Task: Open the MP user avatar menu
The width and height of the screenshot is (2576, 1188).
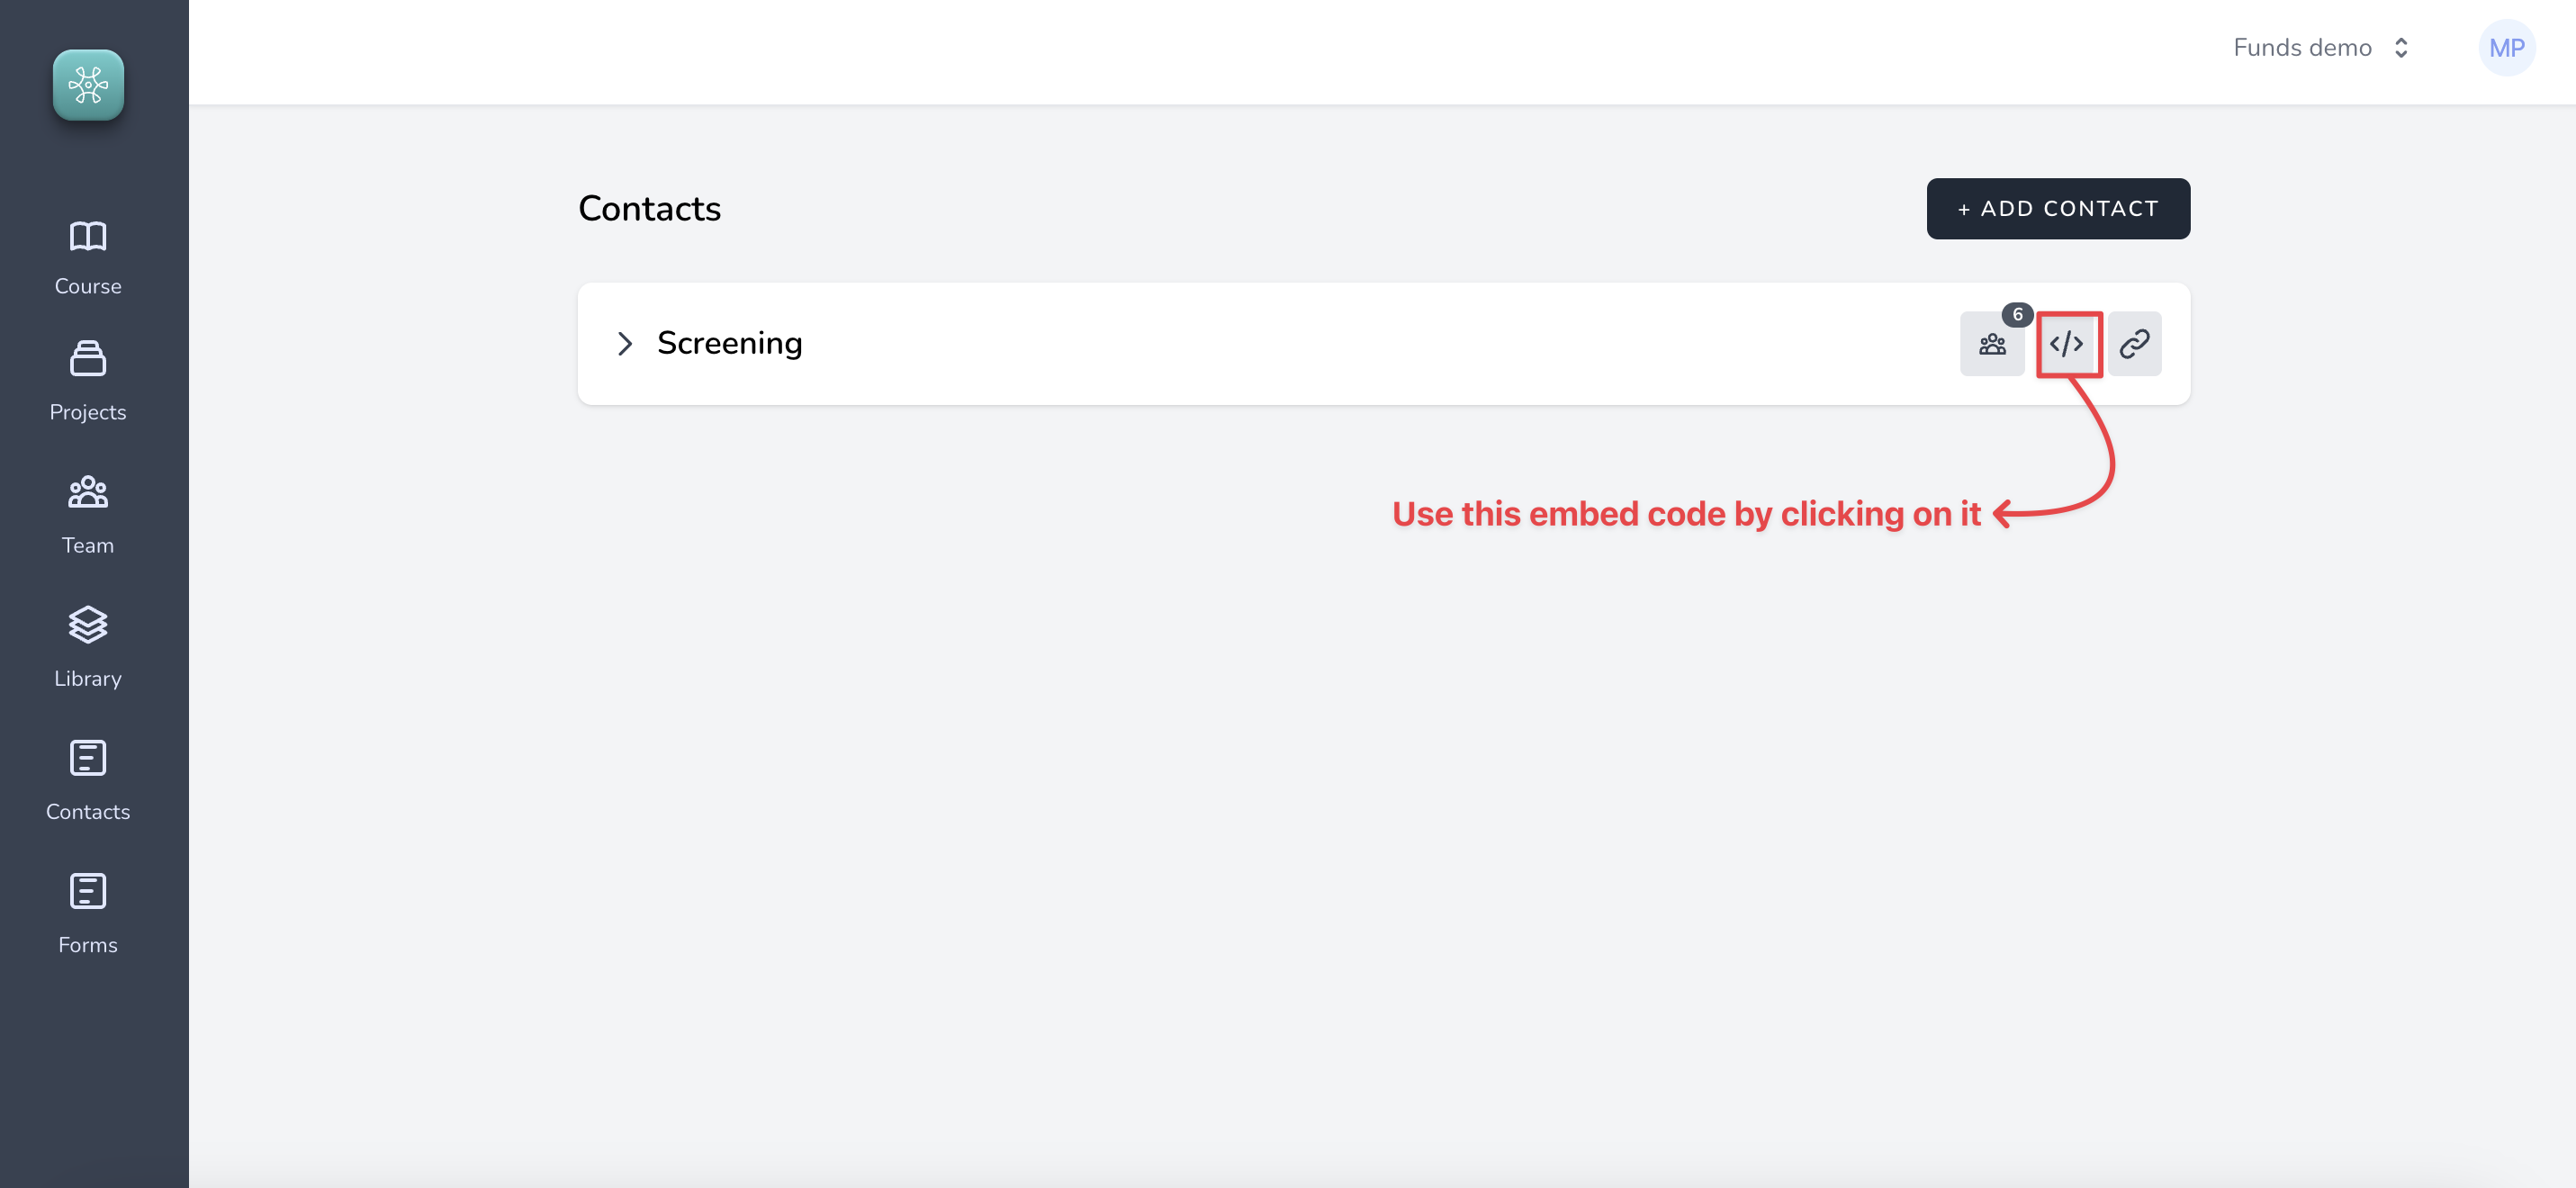Action: 2506,48
